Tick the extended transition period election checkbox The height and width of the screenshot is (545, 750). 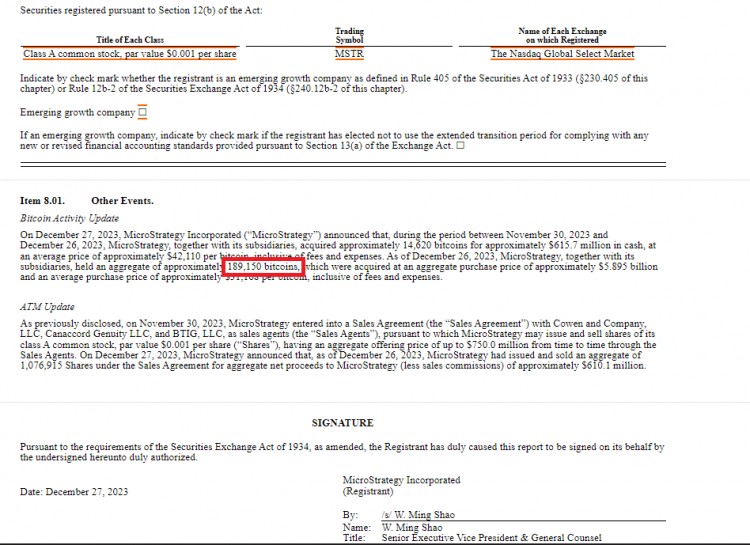460,146
